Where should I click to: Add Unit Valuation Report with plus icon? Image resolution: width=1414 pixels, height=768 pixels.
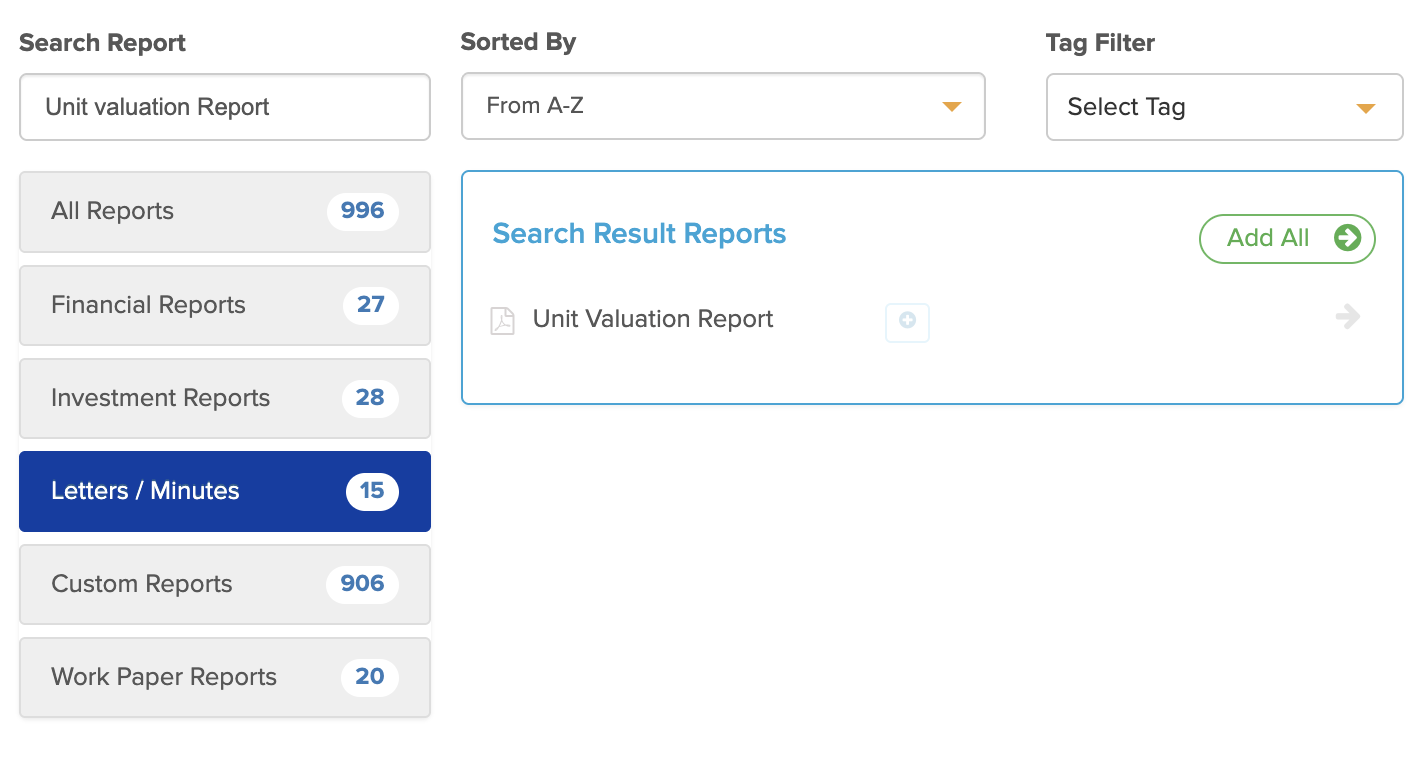click(908, 322)
